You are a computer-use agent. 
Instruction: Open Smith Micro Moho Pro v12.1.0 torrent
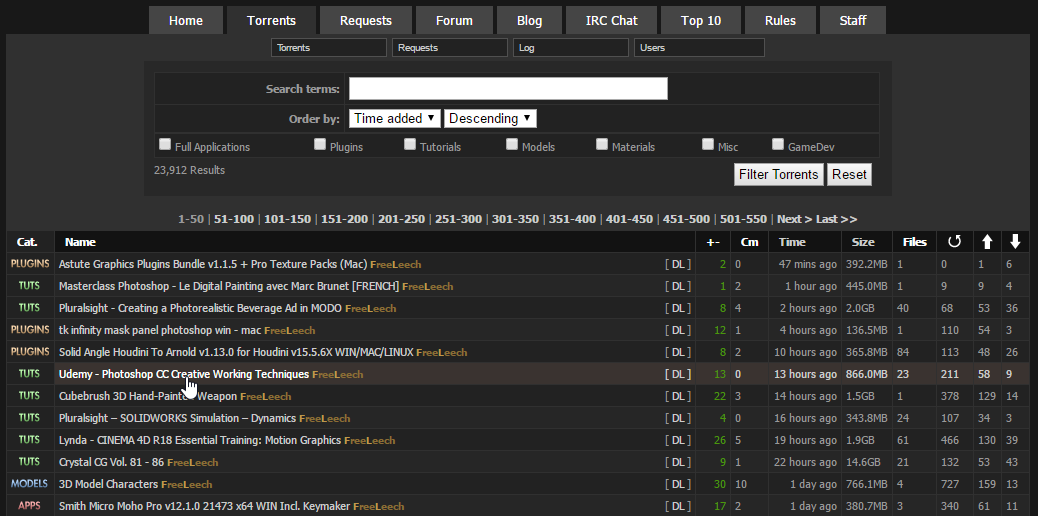(205, 506)
